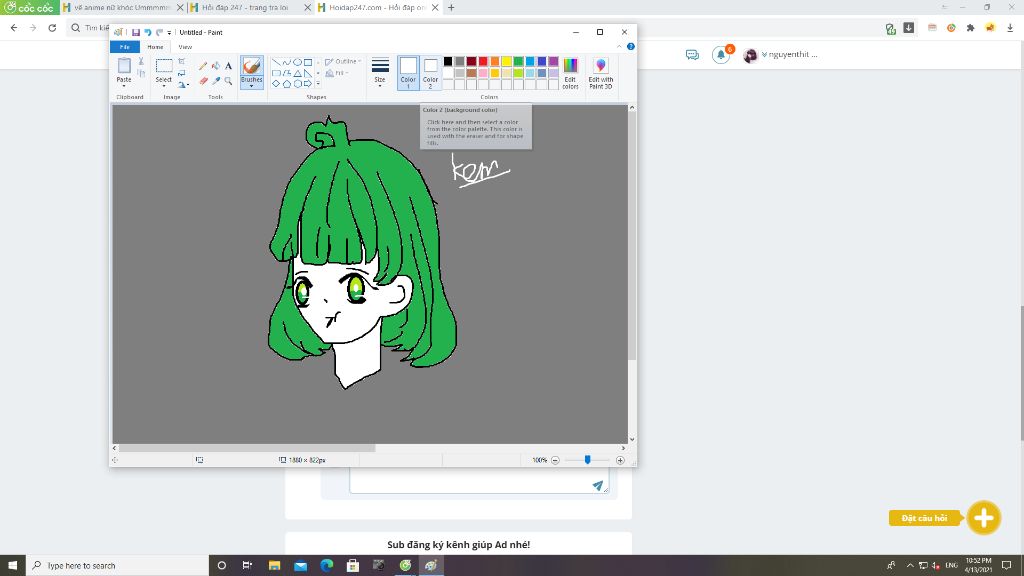1024x576 pixels.
Task: Click the send arrow in the answer box
Action: (x=598, y=485)
